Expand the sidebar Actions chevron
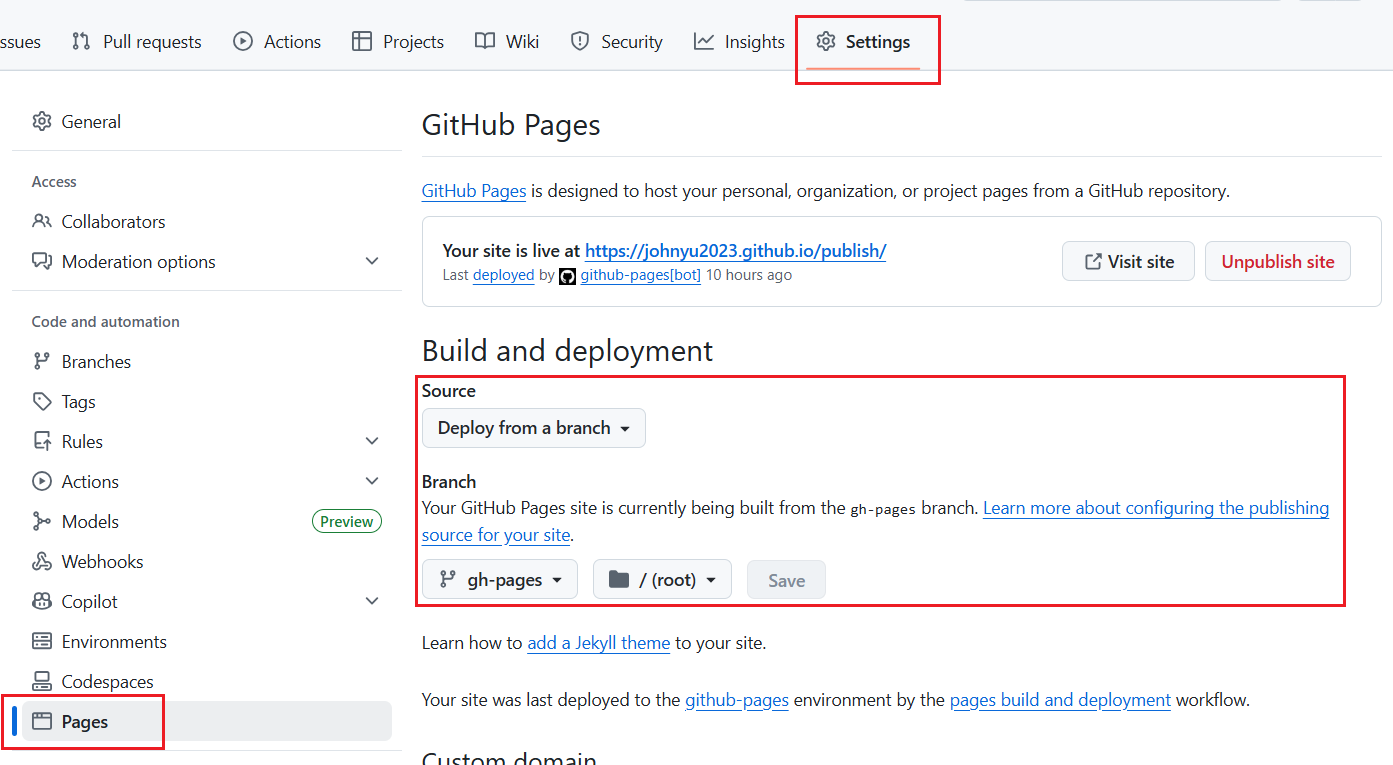Screen dimensions: 1393x765 pos(372,481)
